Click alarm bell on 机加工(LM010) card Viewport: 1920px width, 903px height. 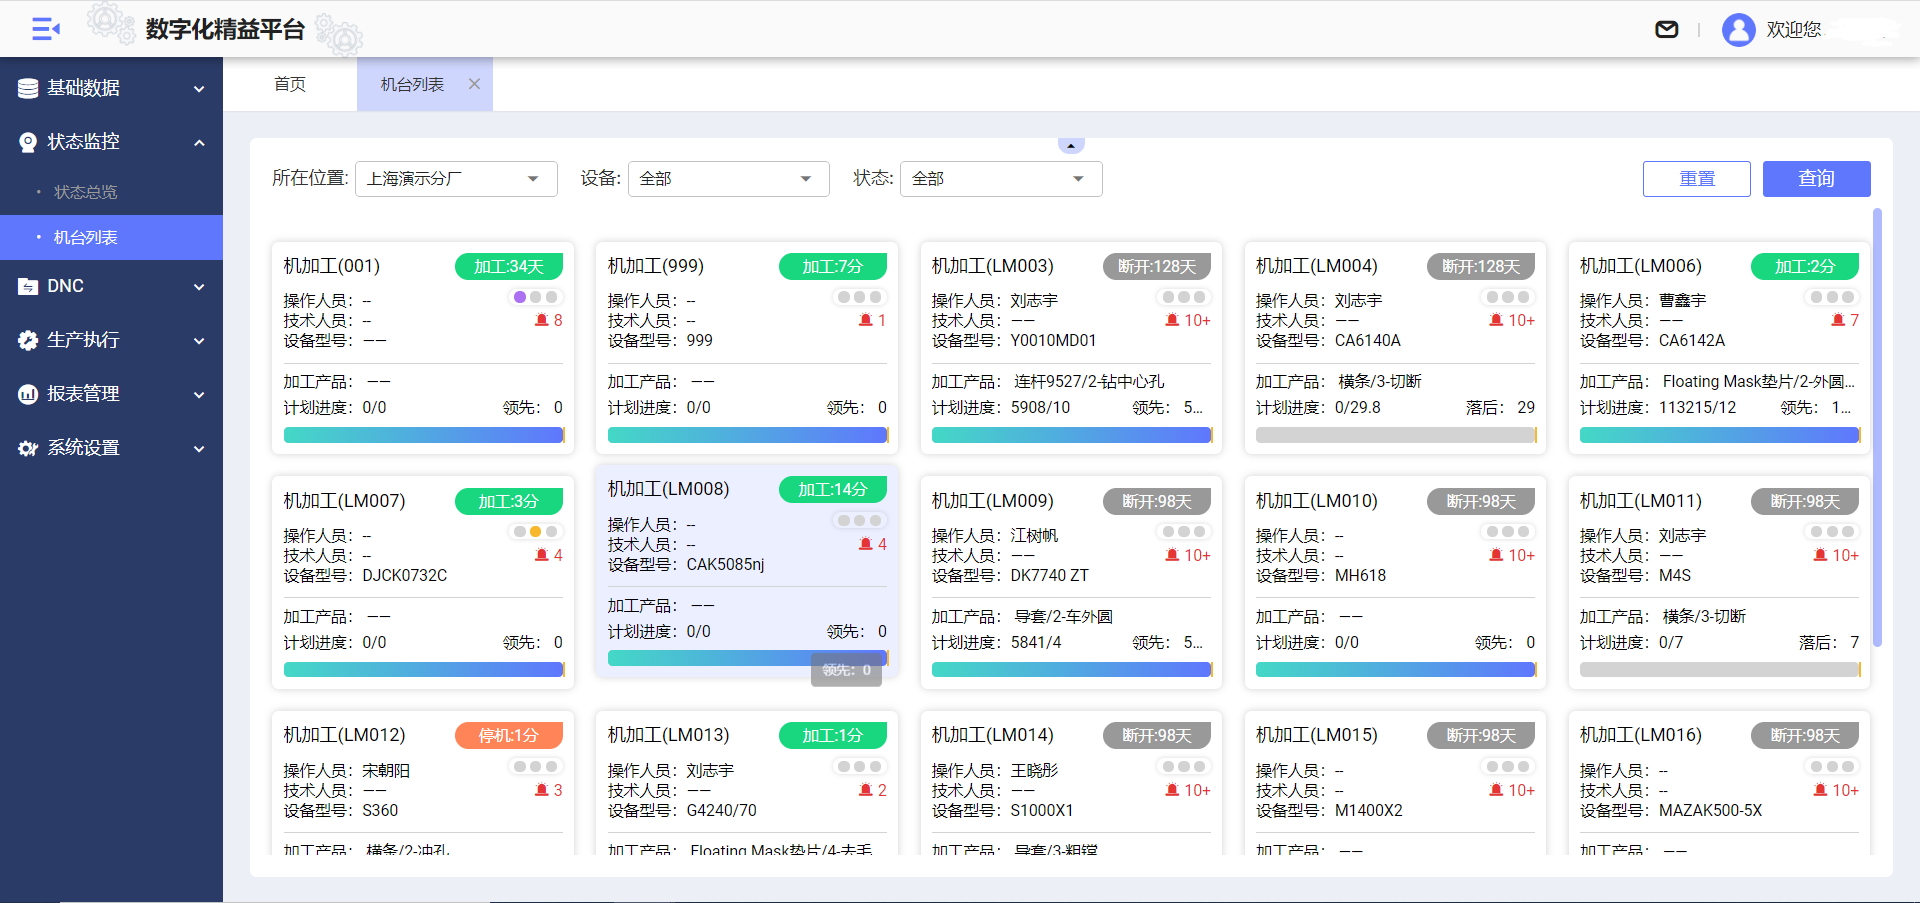[x=1496, y=555]
